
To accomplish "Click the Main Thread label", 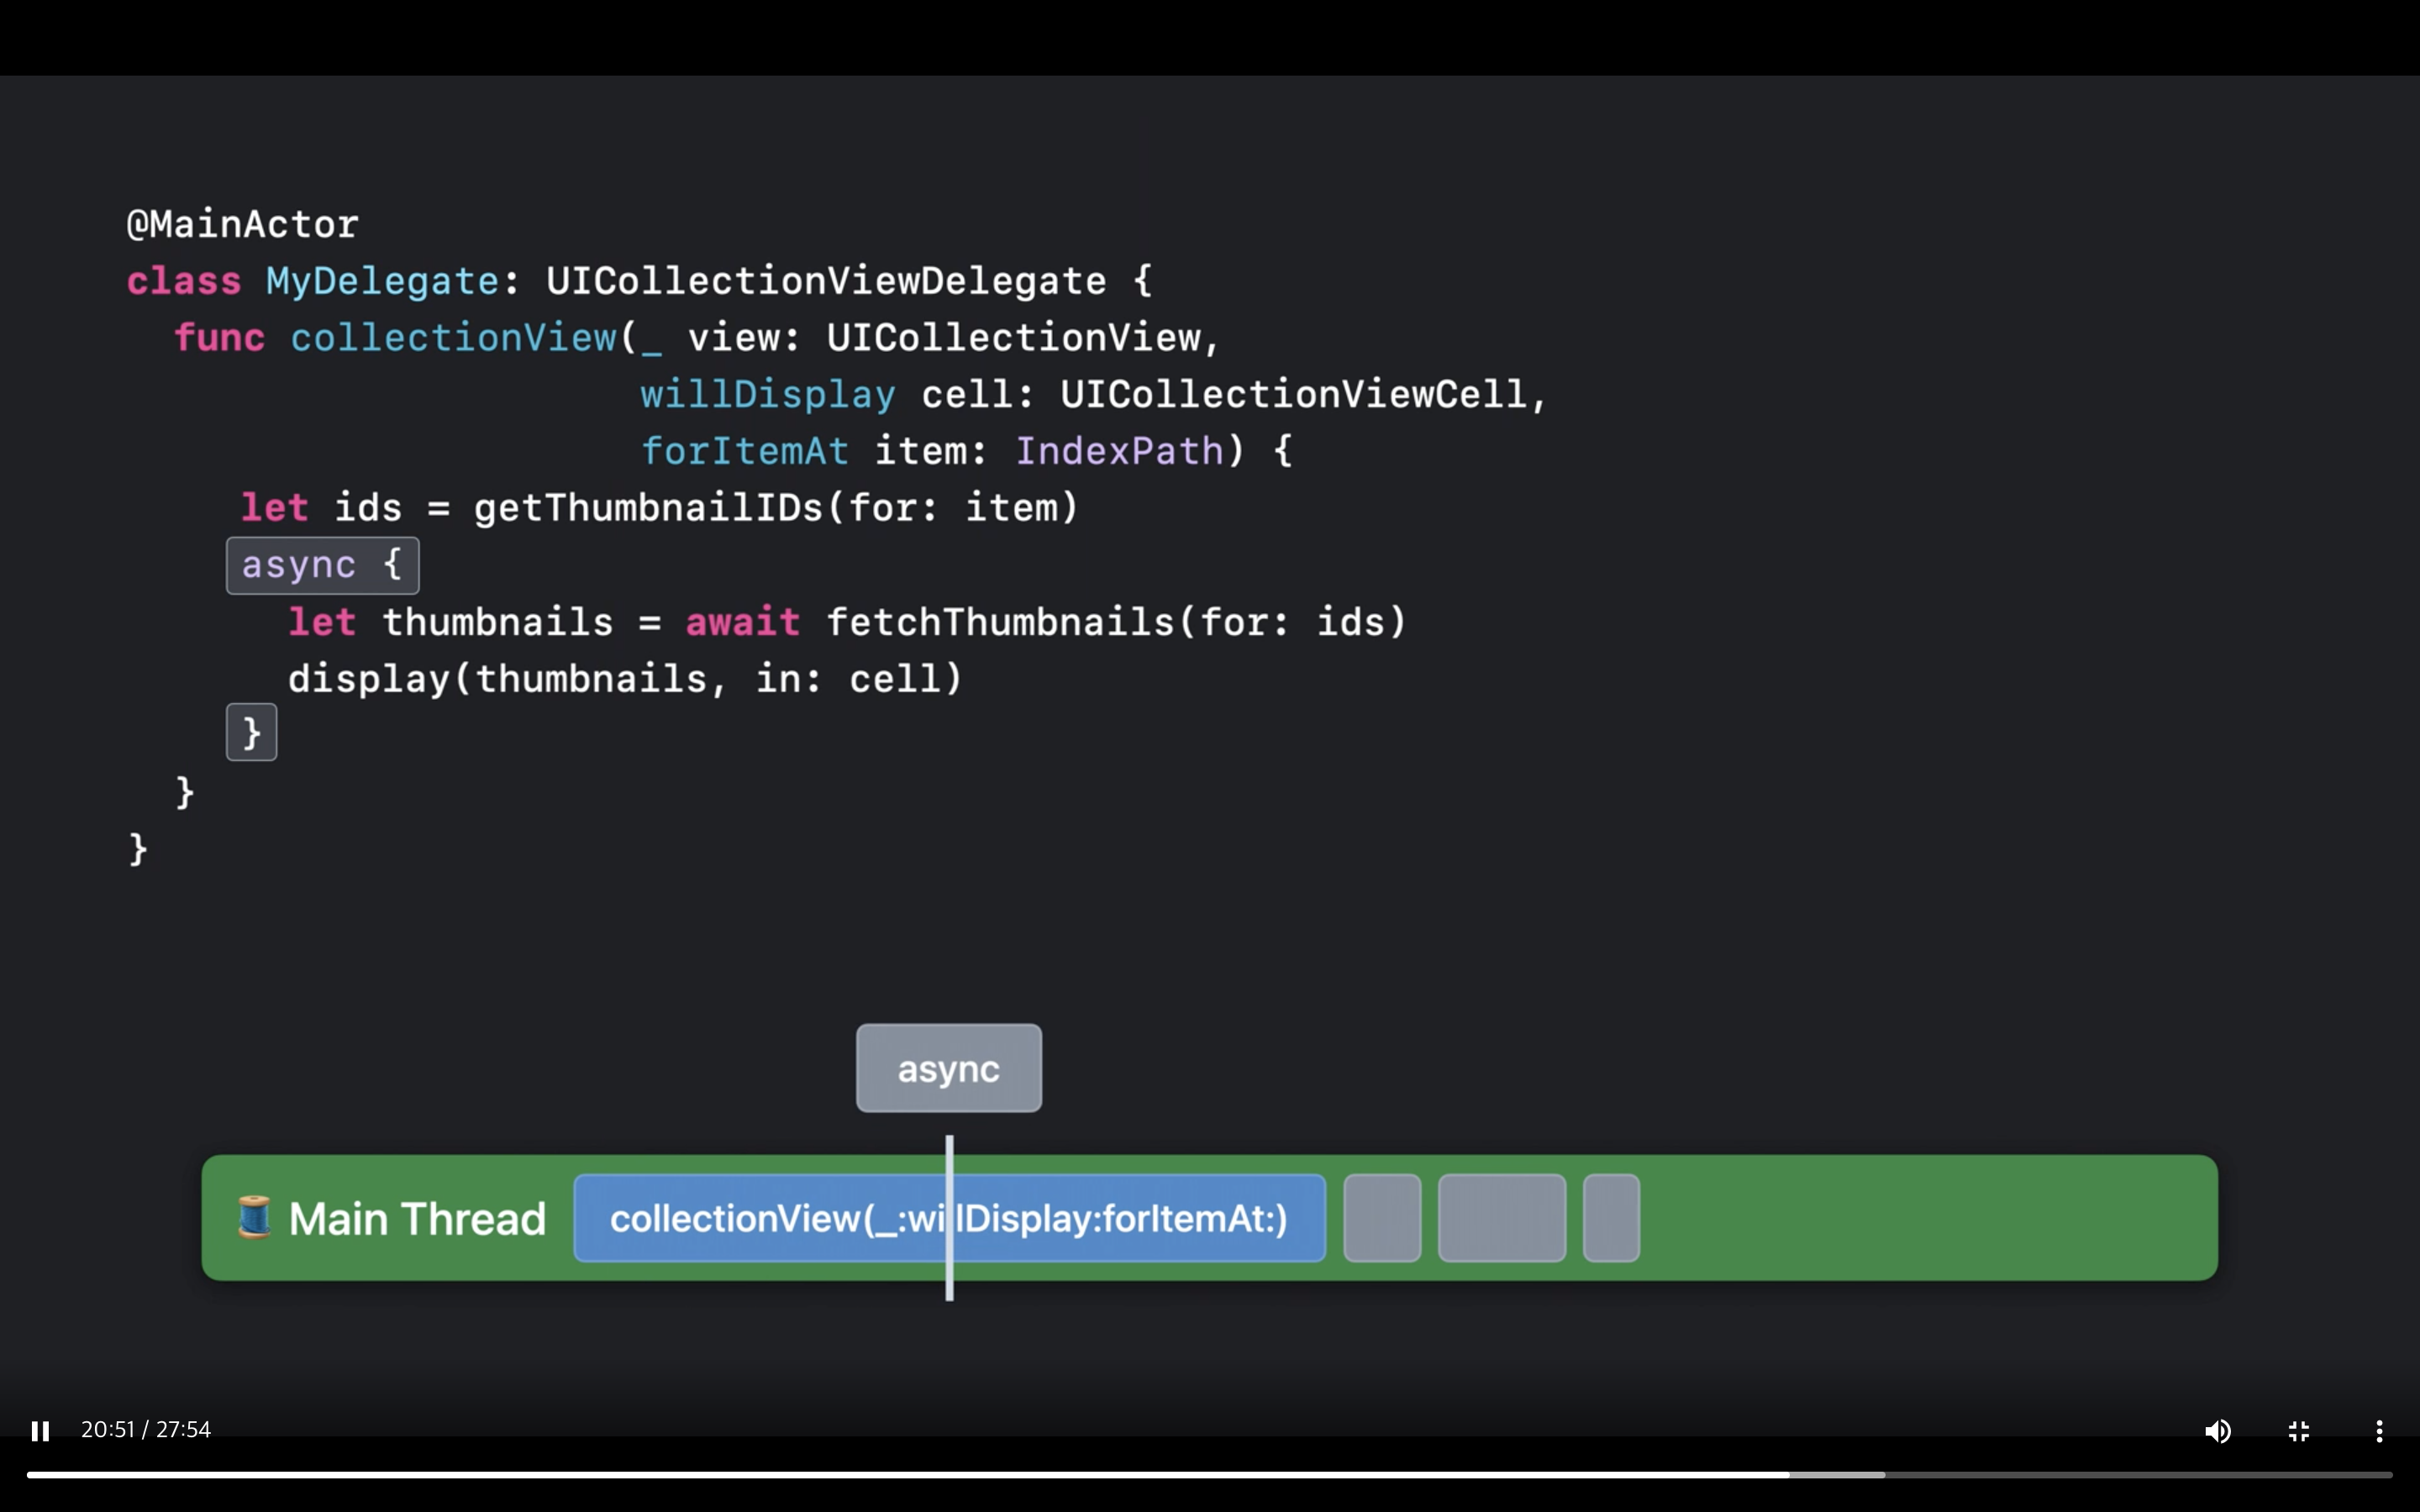I will 417,1219.
